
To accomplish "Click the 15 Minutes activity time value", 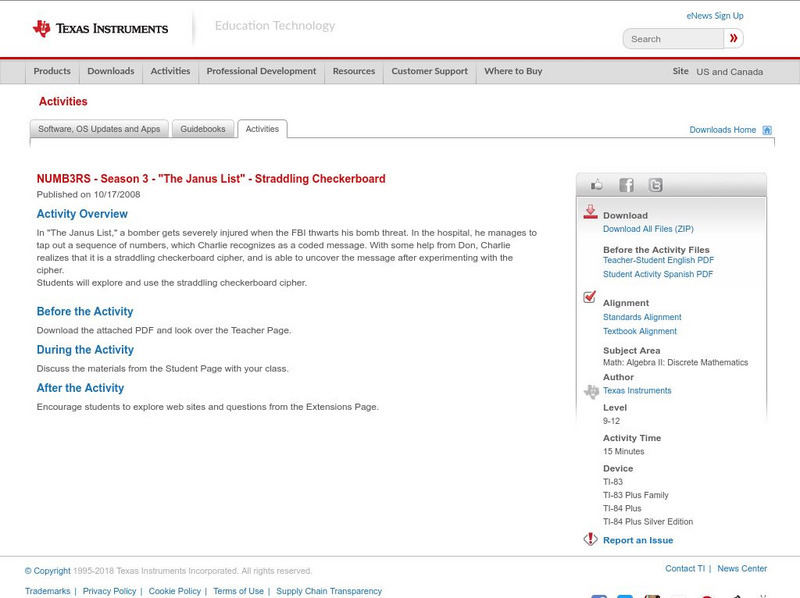I will tap(623, 452).
